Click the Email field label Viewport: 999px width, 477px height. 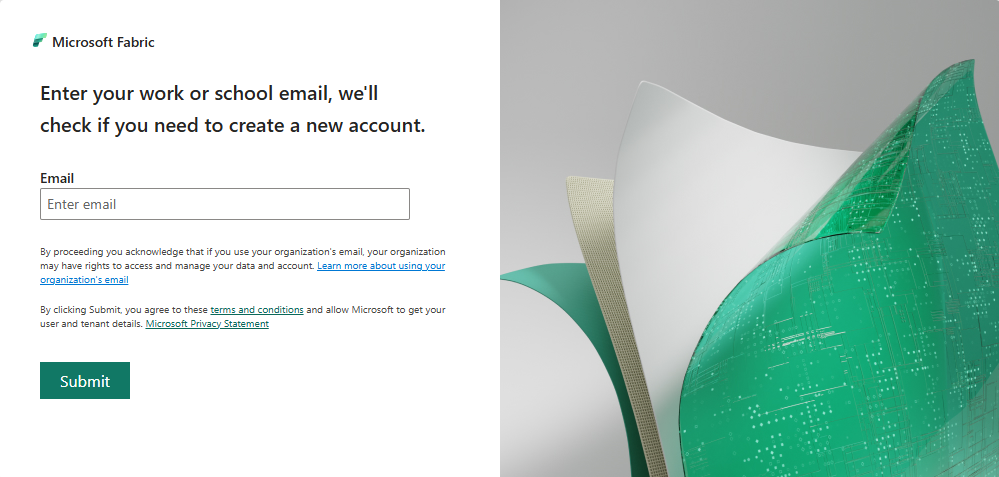click(x=57, y=178)
